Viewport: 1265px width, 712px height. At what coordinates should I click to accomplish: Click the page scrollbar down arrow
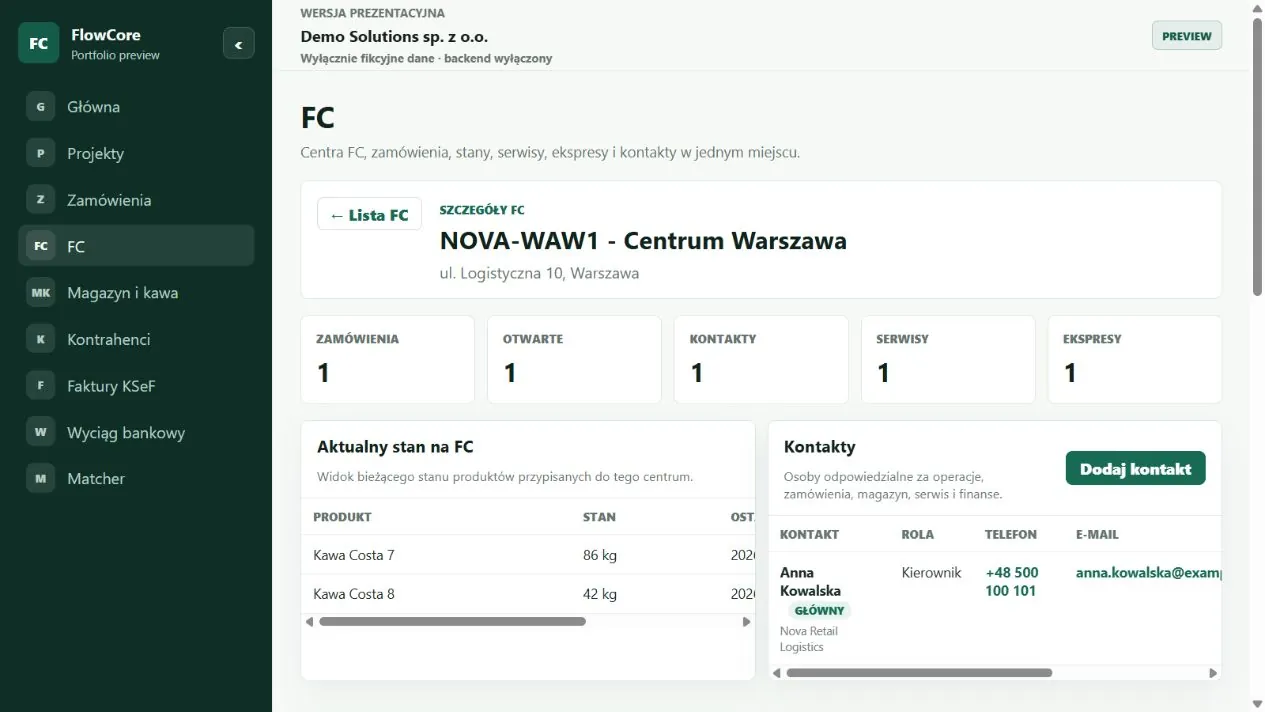1257,704
